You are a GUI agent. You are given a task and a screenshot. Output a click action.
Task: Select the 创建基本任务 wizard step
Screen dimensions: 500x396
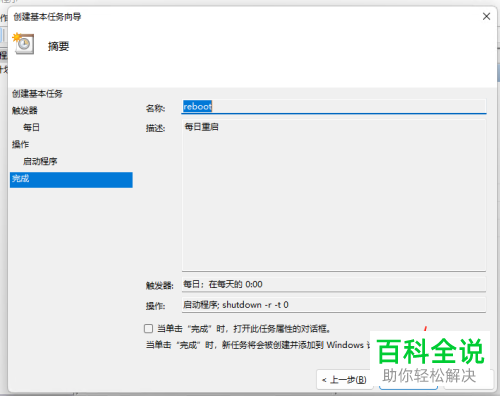(37, 94)
